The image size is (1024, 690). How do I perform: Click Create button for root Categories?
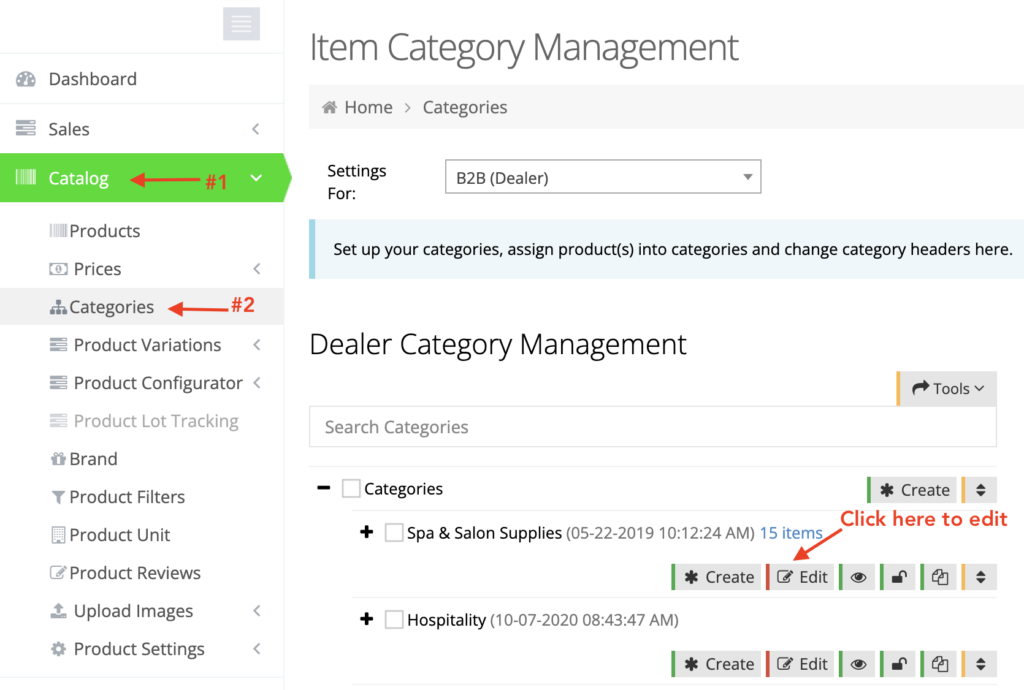pyautogui.click(x=913, y=490)
